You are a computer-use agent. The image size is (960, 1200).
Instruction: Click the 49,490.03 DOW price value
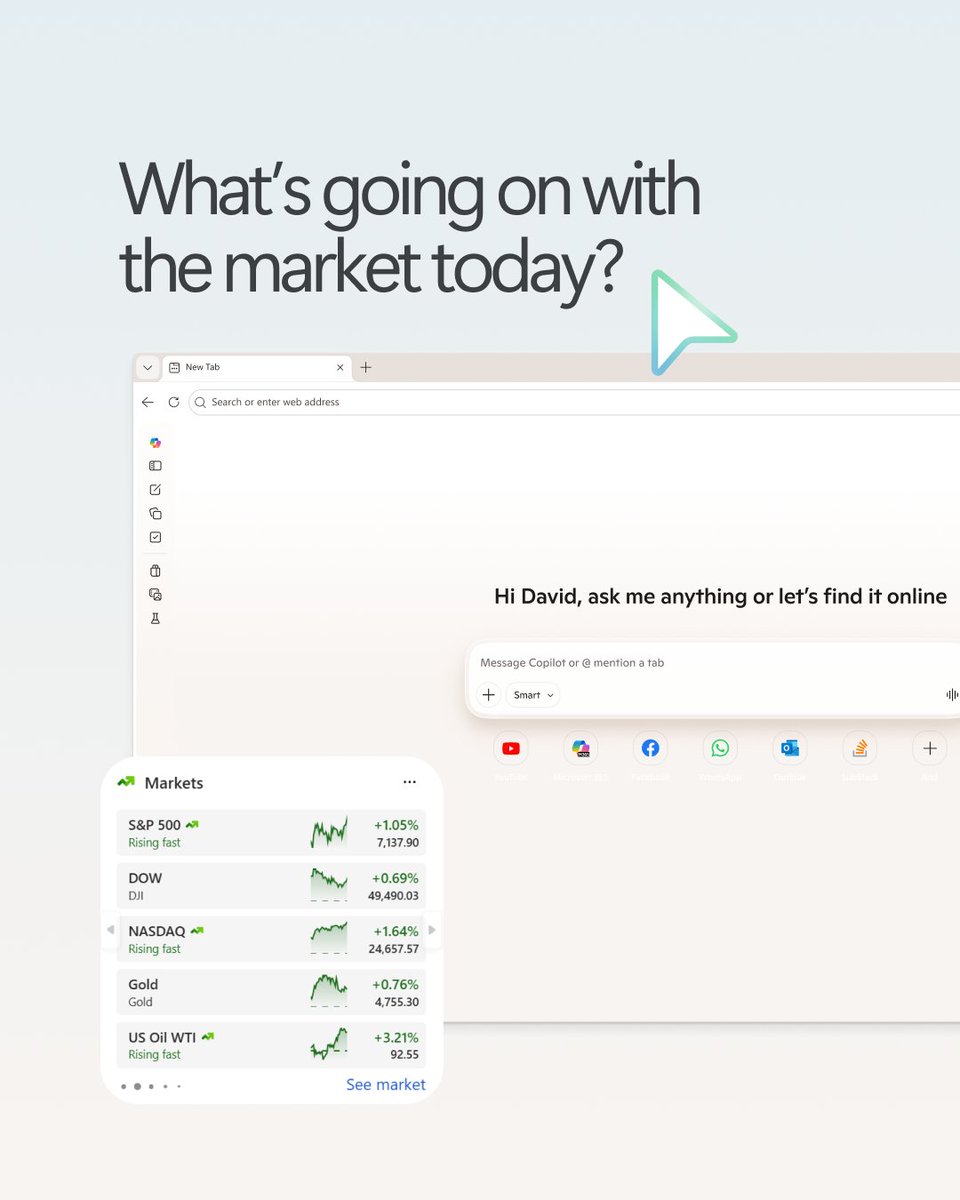pos(393,896)
